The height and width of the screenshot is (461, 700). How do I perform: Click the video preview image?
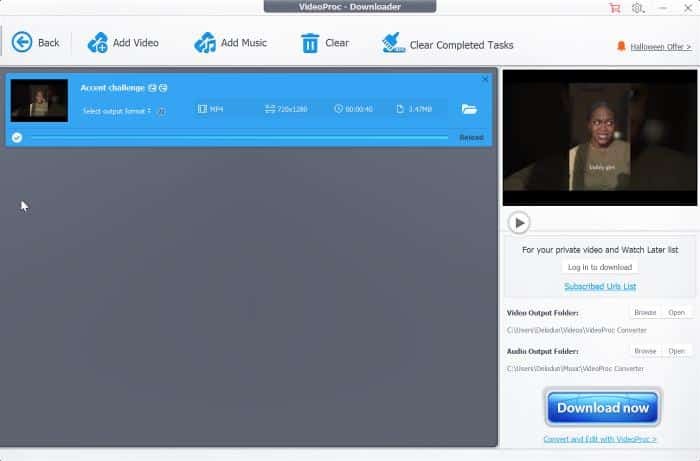tap(600, 137)
